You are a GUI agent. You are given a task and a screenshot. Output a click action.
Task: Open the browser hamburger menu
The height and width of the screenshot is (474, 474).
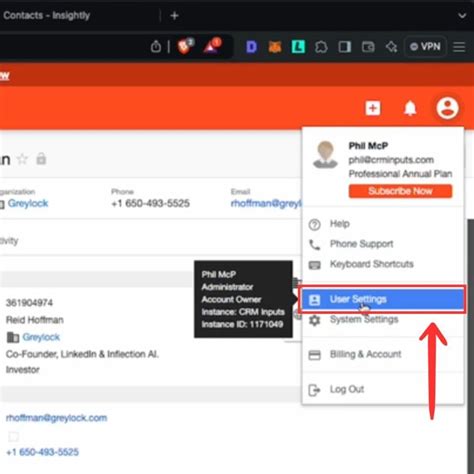(x=459, y=47)
